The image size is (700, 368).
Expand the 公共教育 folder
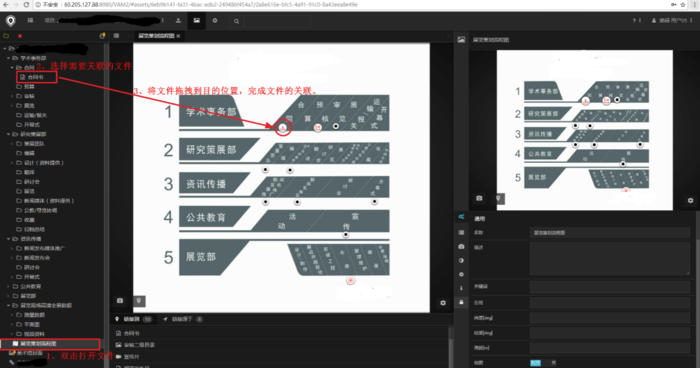(8, 286)
